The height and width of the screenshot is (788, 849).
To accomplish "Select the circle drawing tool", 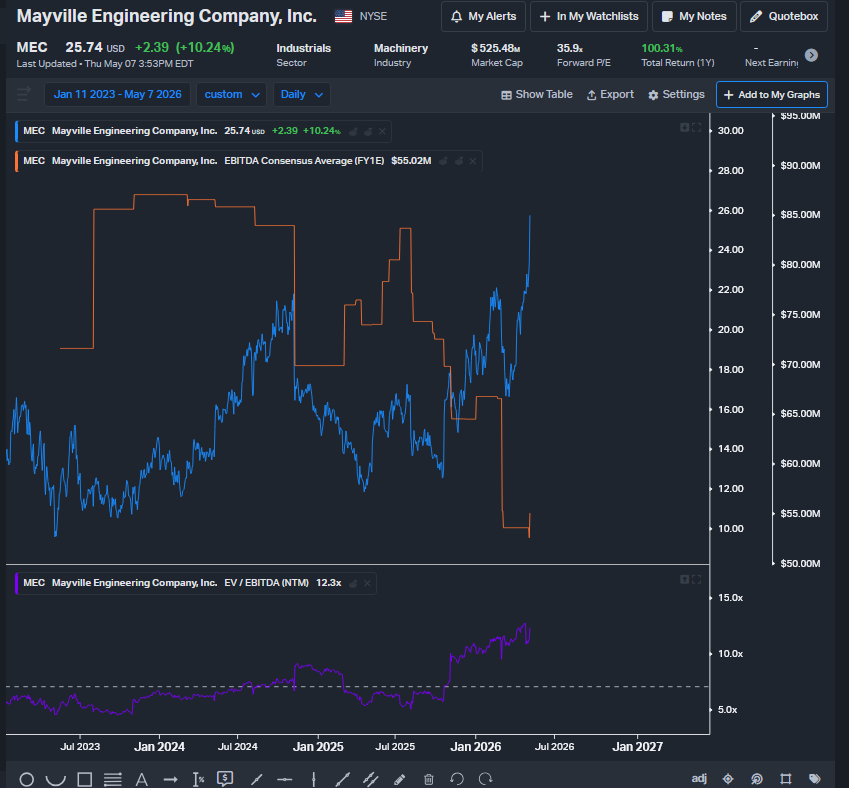I will pos(27,779).
